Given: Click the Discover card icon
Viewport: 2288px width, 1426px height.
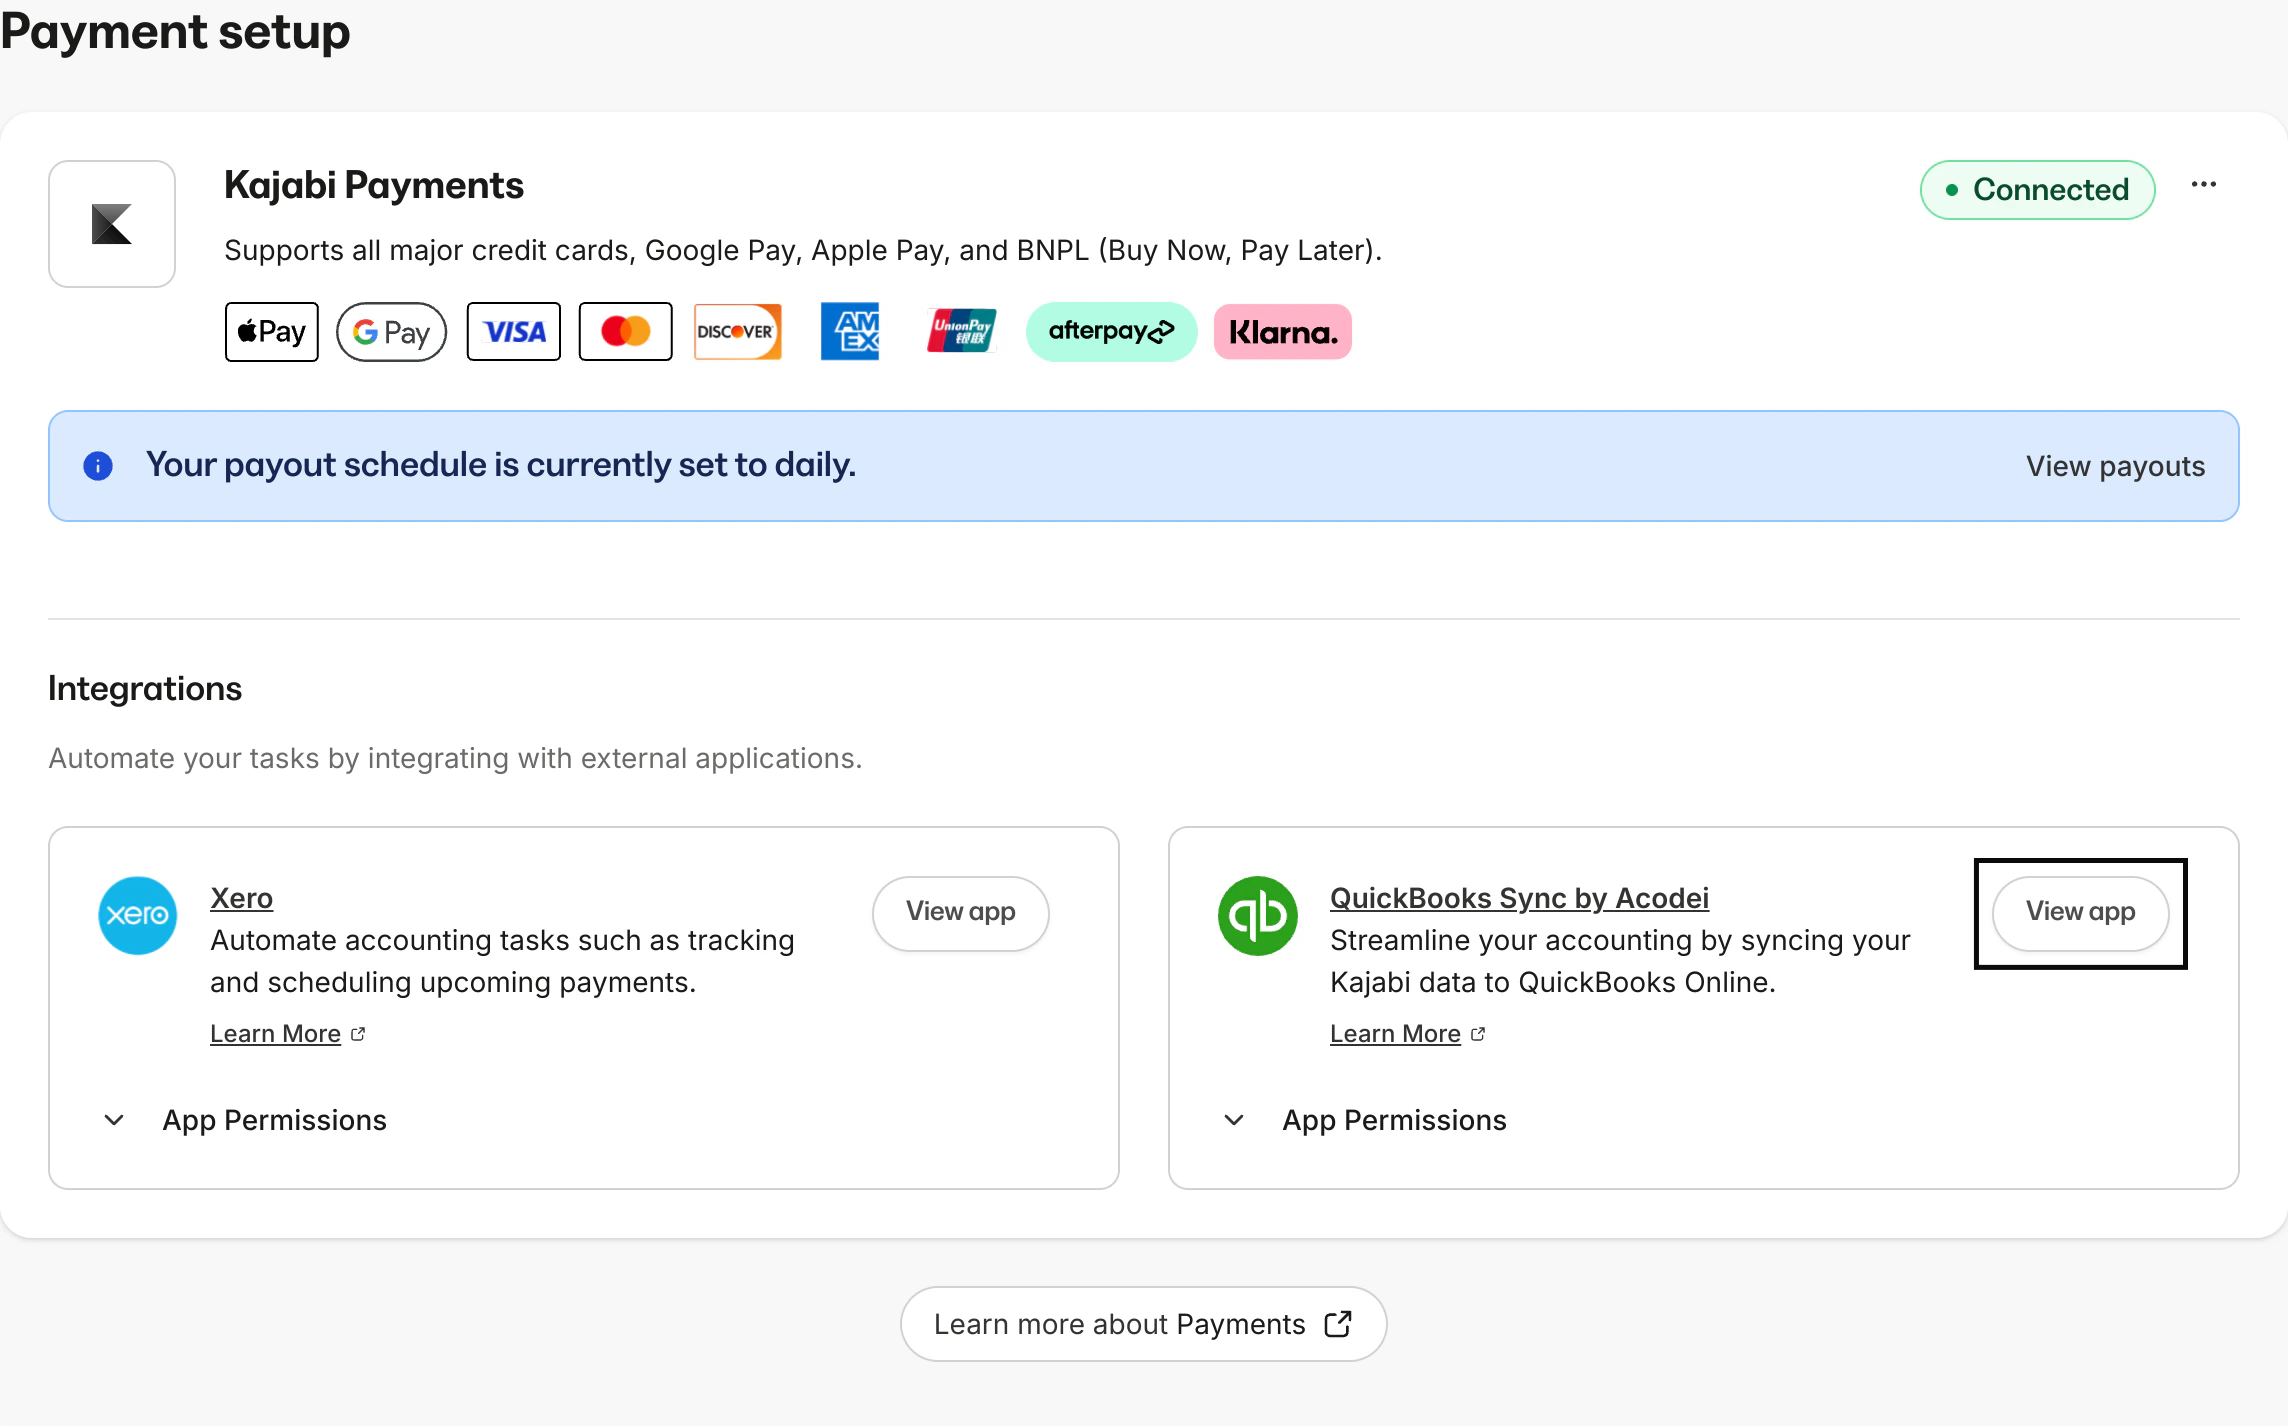Looking at the screenshot, I should click(738, 332).
